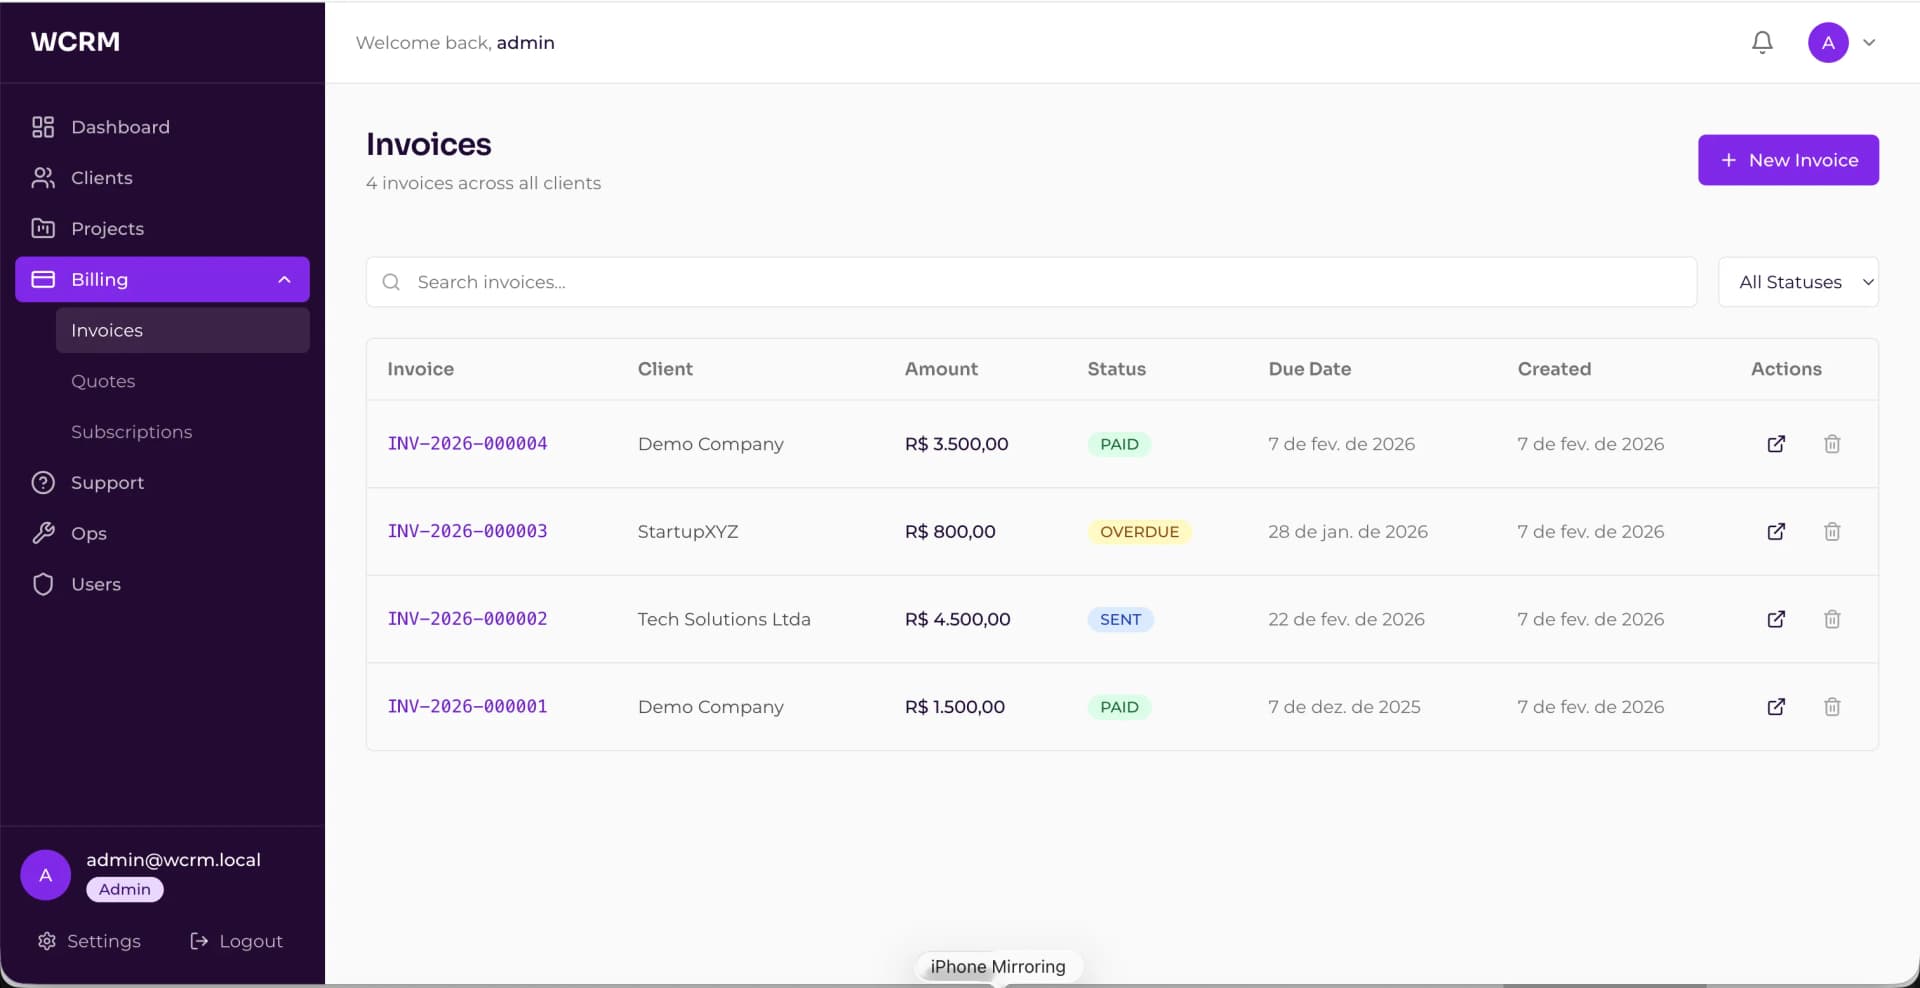Delete invoice INV-2026-000001 via trash icon
This screenshot has width=1920, height=988.
(x=1833, y=707)
